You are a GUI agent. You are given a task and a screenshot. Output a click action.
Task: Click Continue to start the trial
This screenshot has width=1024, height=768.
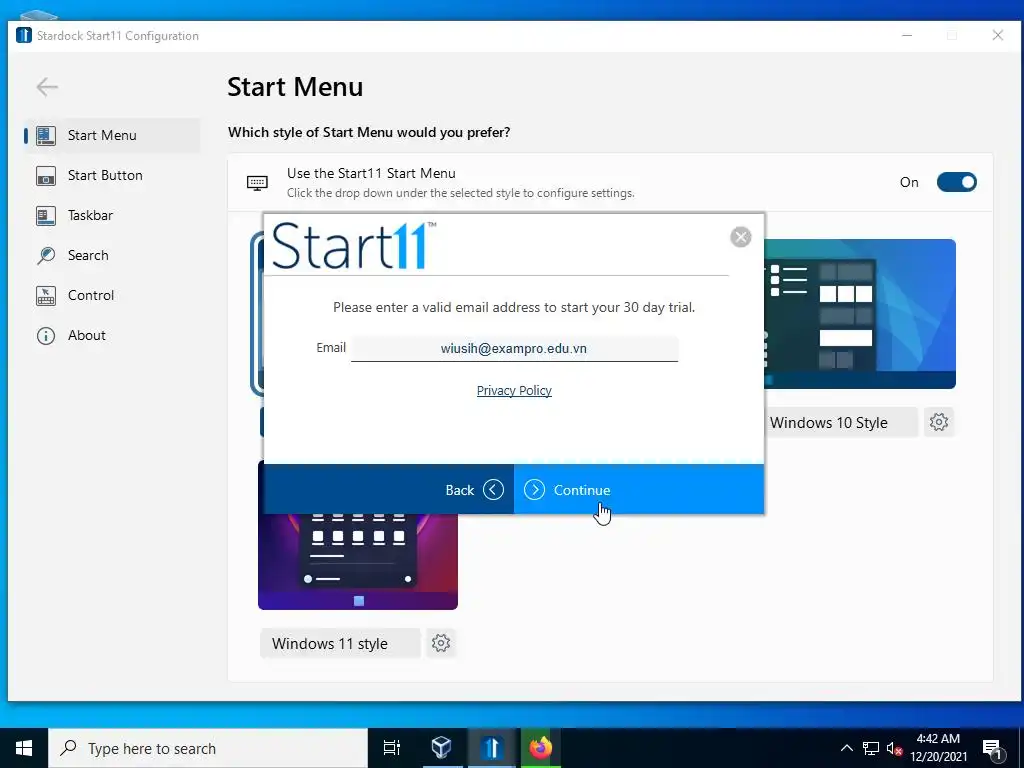coord(639,490)
